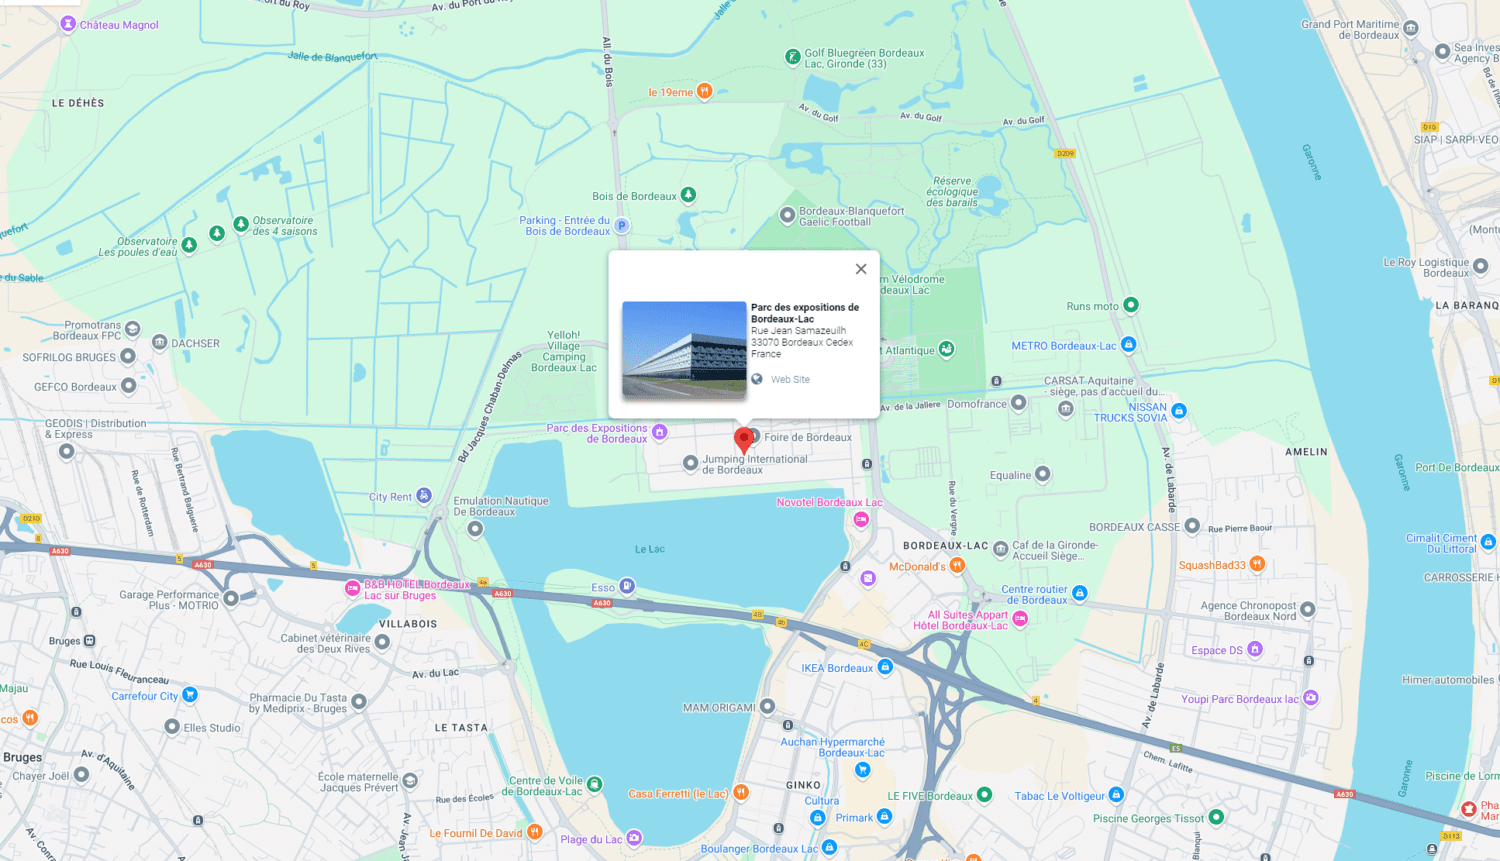Select the École maternelle Jacques Prévert icon
The height and width of the screenshot is (861, 1500).
tap(410, 780)
